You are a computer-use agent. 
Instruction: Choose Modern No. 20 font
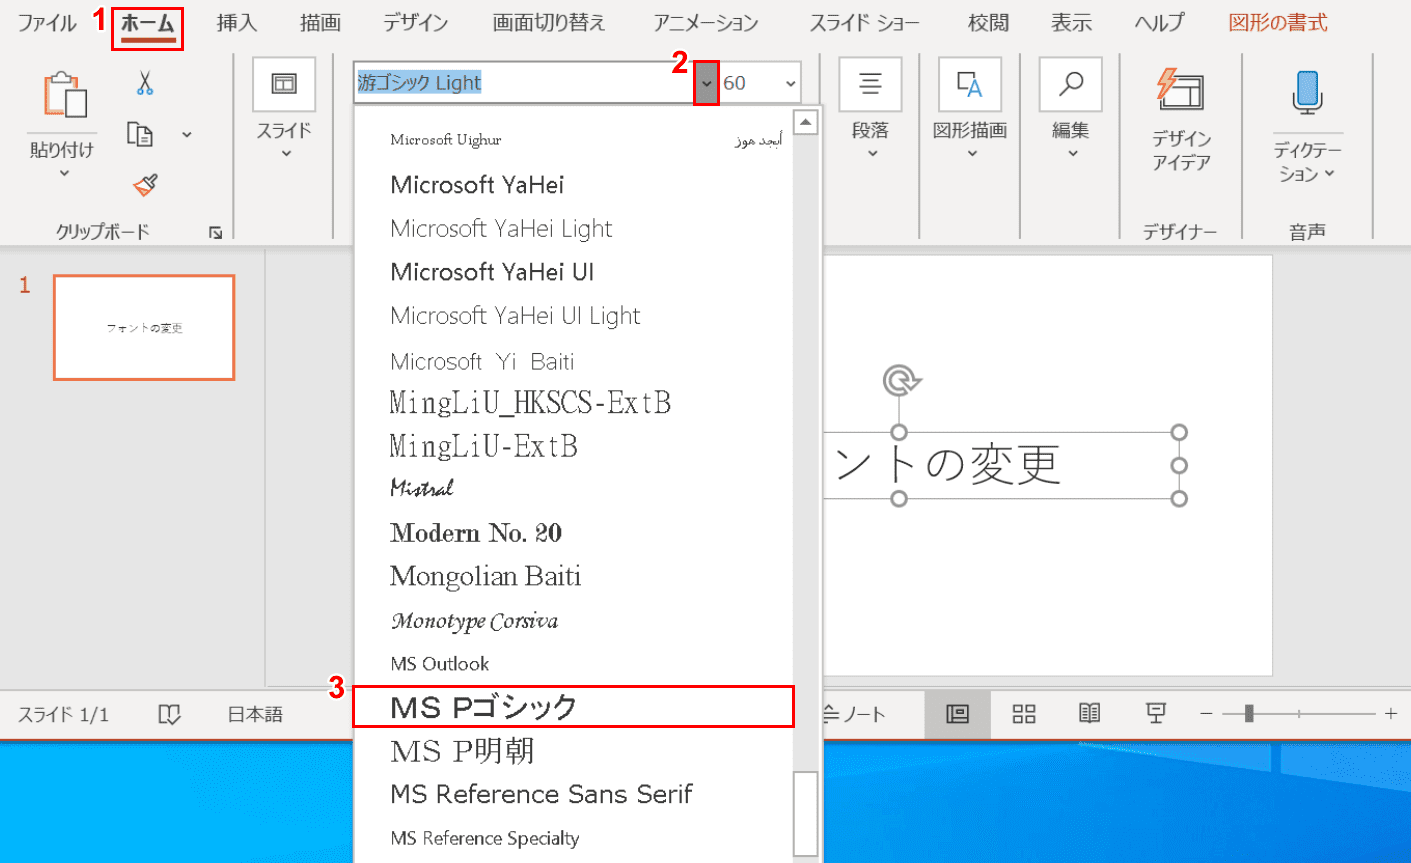pyautogui.click(x=573, y=533)
